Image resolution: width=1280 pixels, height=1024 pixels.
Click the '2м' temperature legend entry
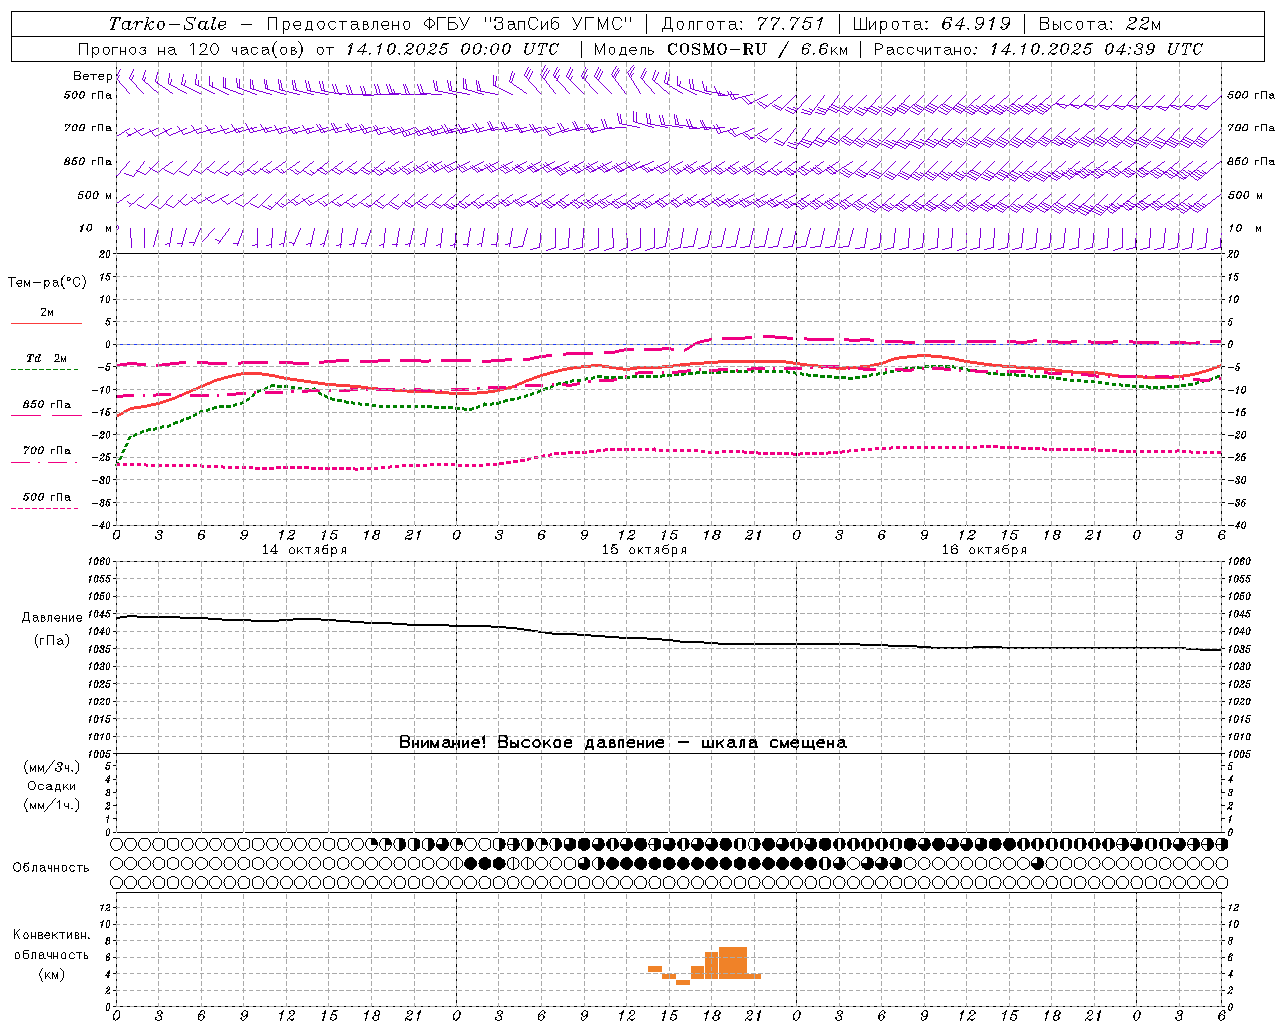pos(47,313)
